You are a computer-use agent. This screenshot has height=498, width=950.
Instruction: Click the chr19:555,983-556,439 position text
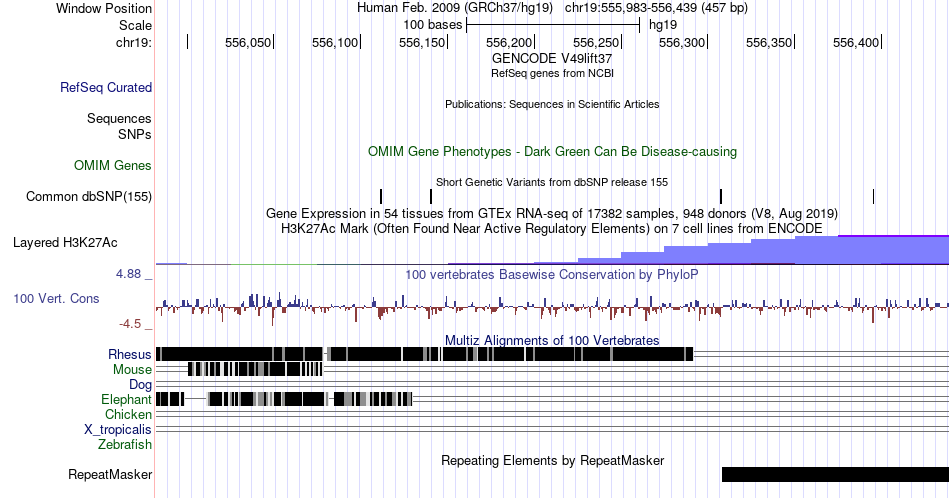pyautogui.click(x=656, y=8)
